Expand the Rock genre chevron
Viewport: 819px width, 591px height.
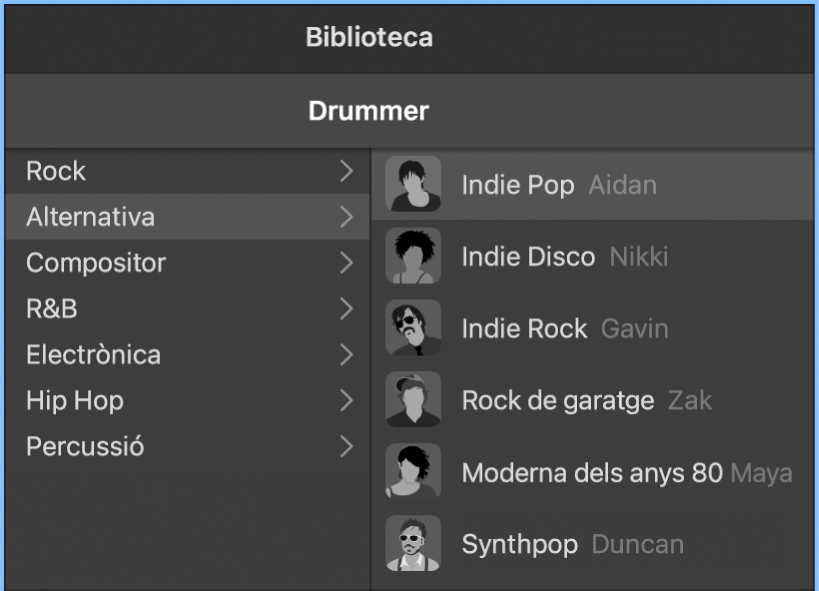pos(349,171)
